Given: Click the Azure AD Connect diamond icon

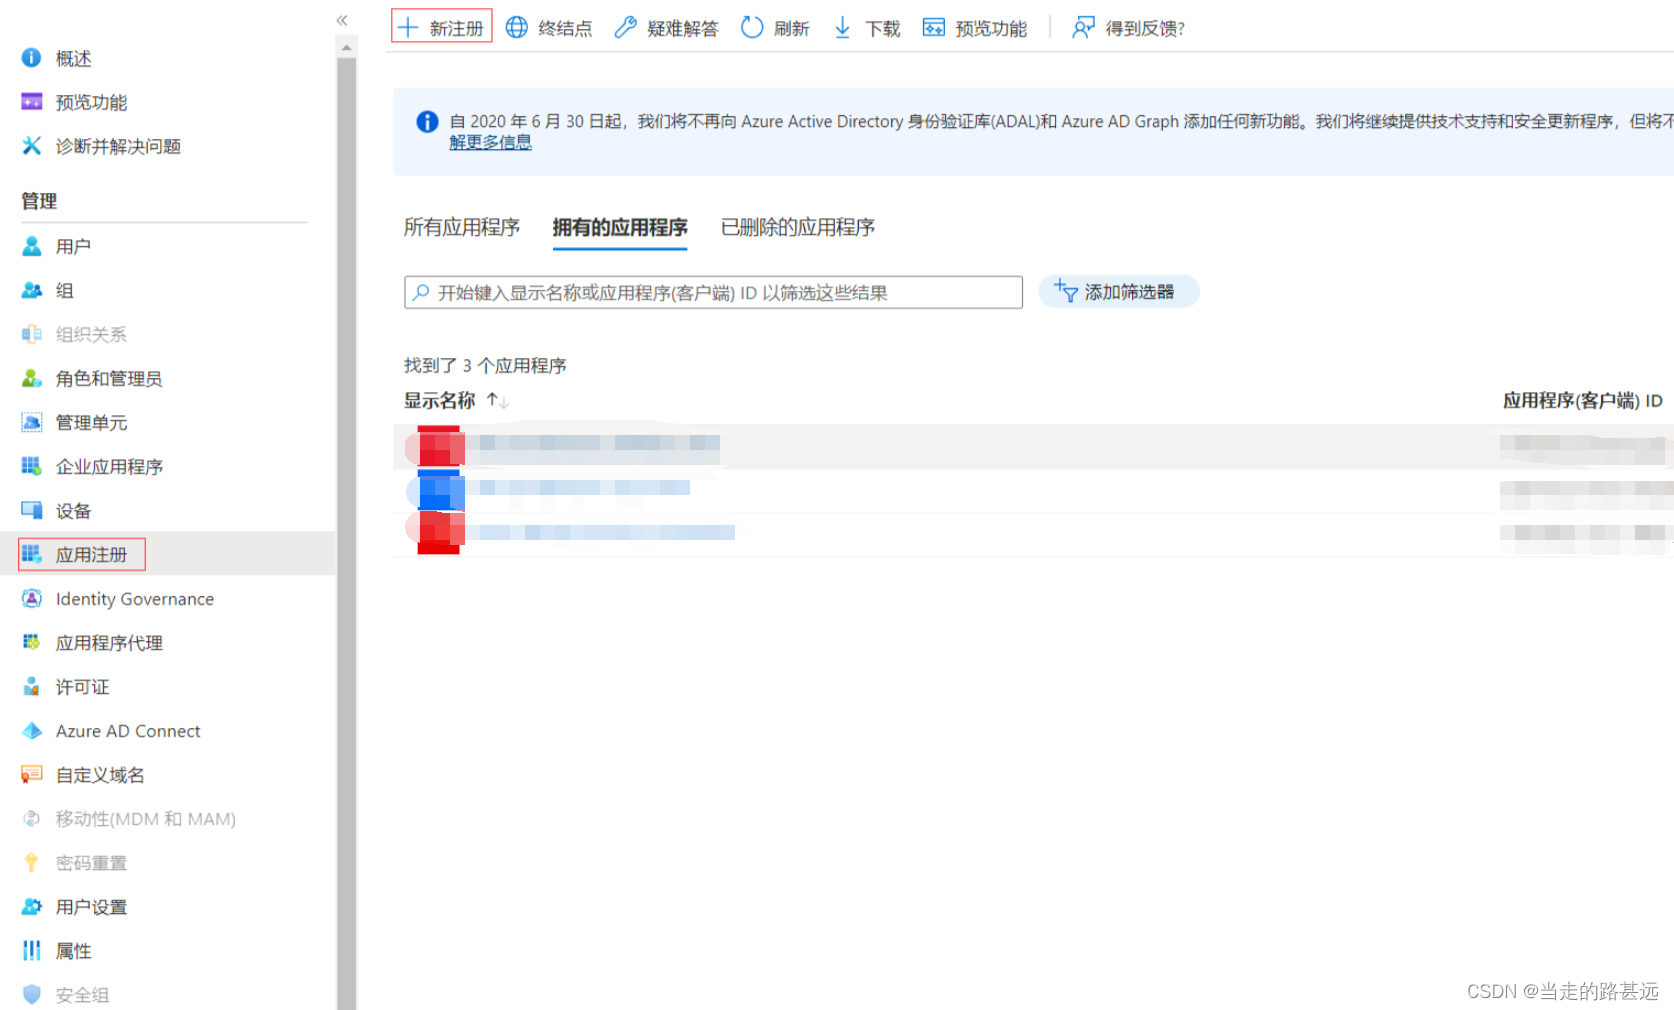Looking at the screenshot, I should [x=32, y=731].
